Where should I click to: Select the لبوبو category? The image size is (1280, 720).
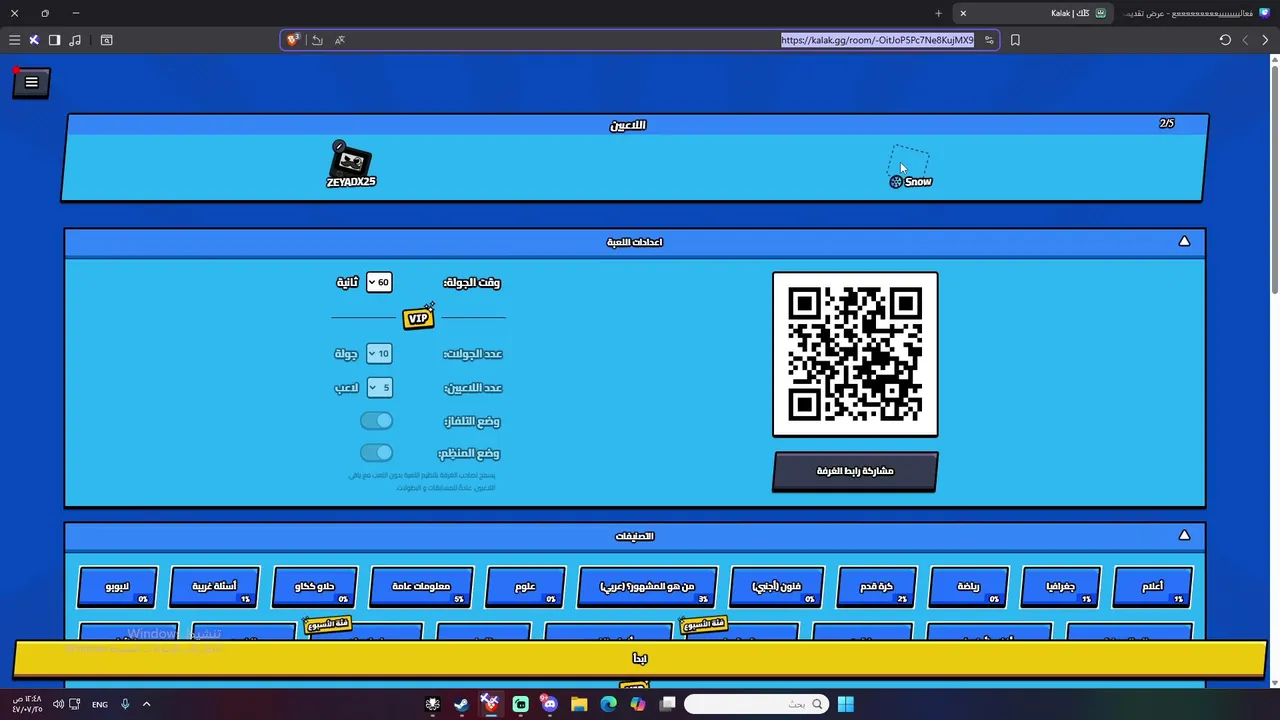(x=117, y=587)
